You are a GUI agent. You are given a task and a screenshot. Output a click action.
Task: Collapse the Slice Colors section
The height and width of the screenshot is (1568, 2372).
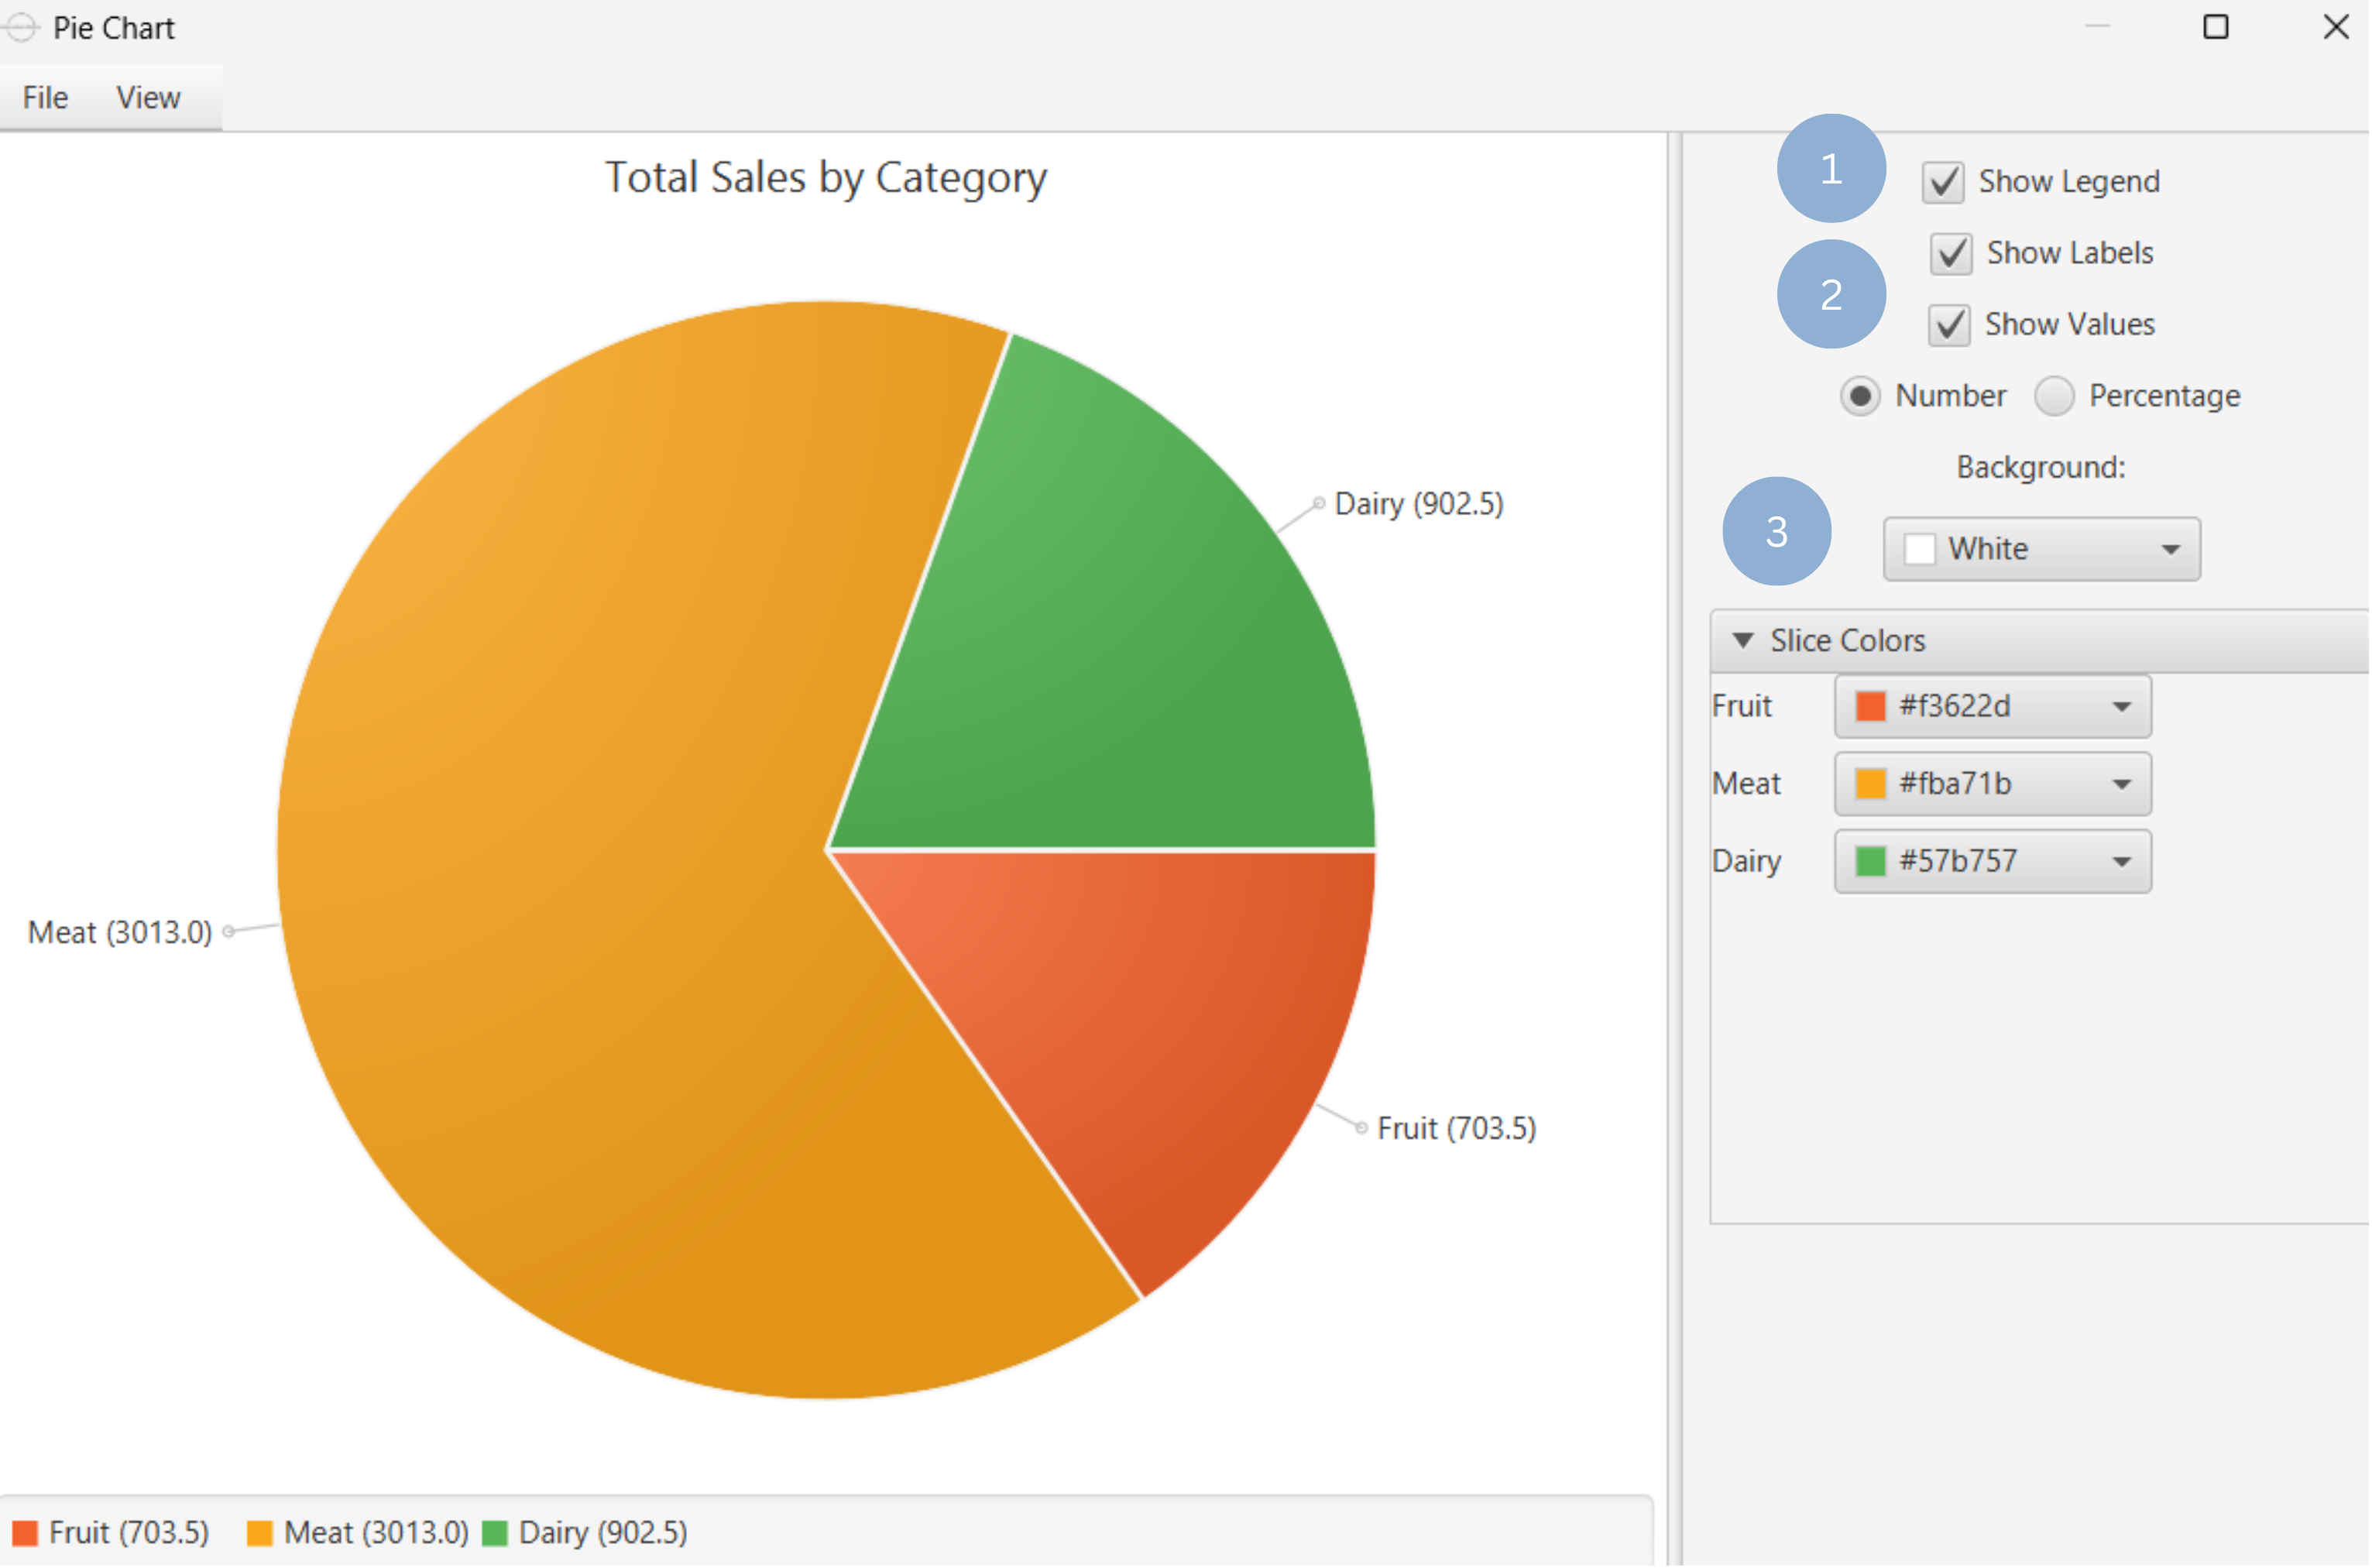point(1745,640)
